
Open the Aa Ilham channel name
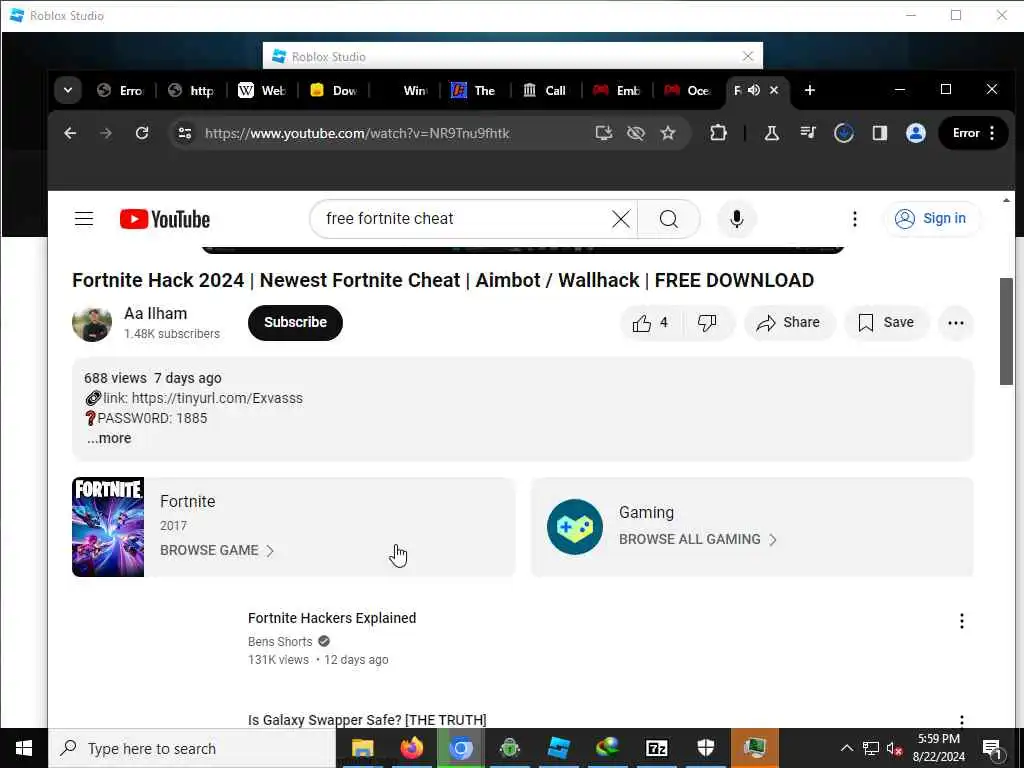pyautogui.click(x=155, y=313)
